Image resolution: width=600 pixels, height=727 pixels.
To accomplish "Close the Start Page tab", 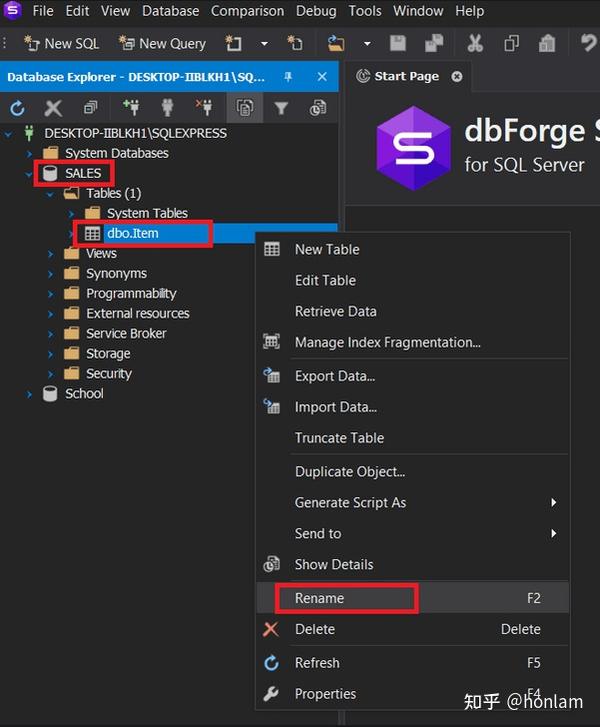I will point(457,77).
